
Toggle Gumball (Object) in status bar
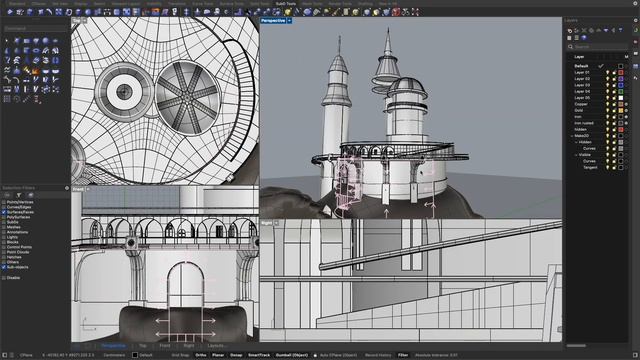click(x=291, y=355)
